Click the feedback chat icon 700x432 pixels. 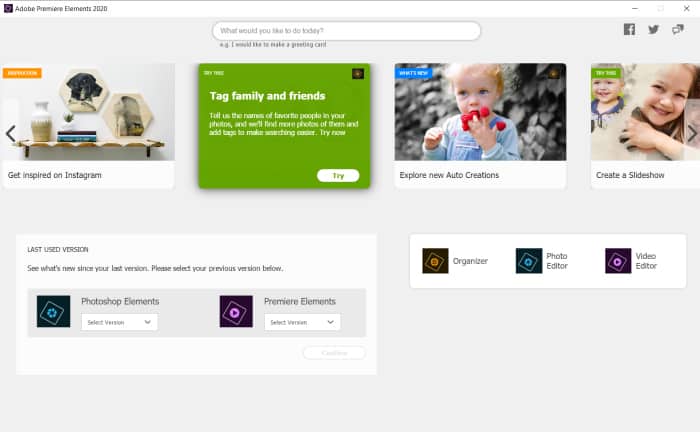(678, 29)
